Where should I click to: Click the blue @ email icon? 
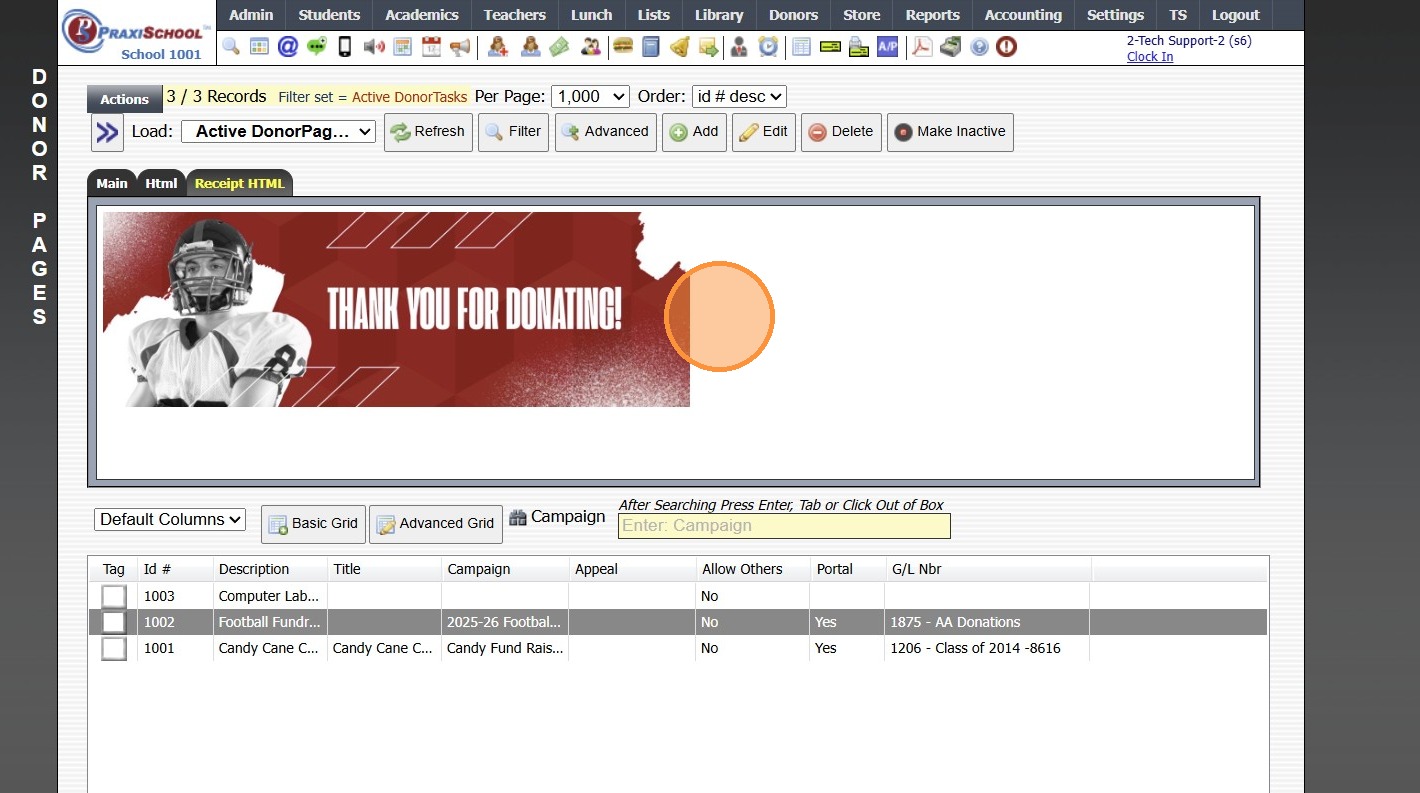tap(288, 46)
